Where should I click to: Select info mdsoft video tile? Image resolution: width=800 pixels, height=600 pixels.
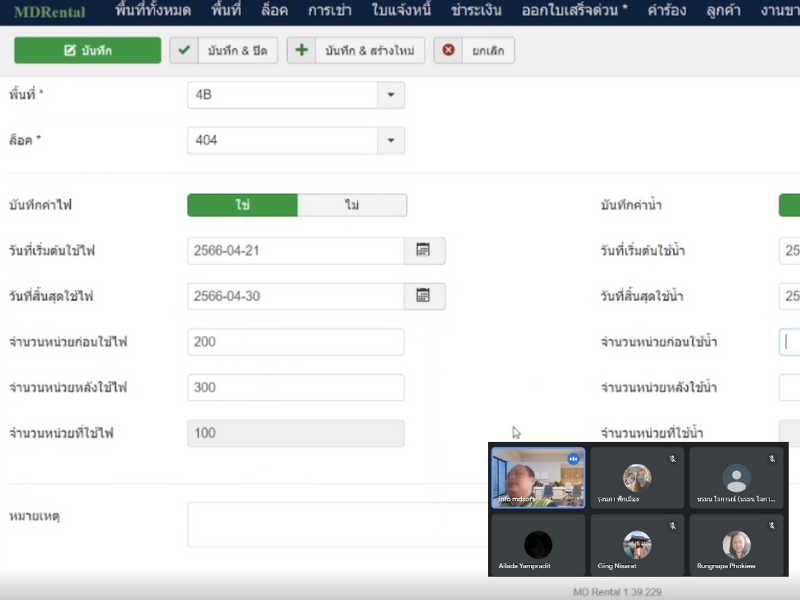point(538,478)
